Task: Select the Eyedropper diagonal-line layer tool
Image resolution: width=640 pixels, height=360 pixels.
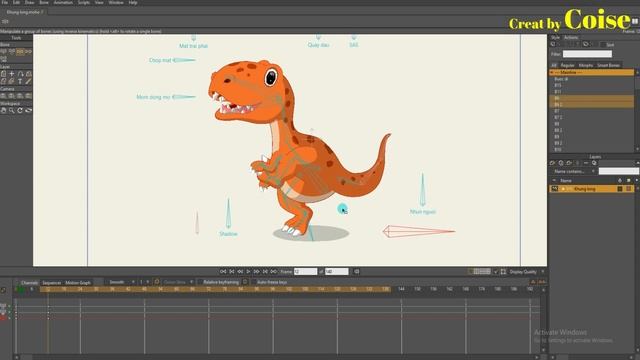Action: pyautogui.click(x=28, y=81)
